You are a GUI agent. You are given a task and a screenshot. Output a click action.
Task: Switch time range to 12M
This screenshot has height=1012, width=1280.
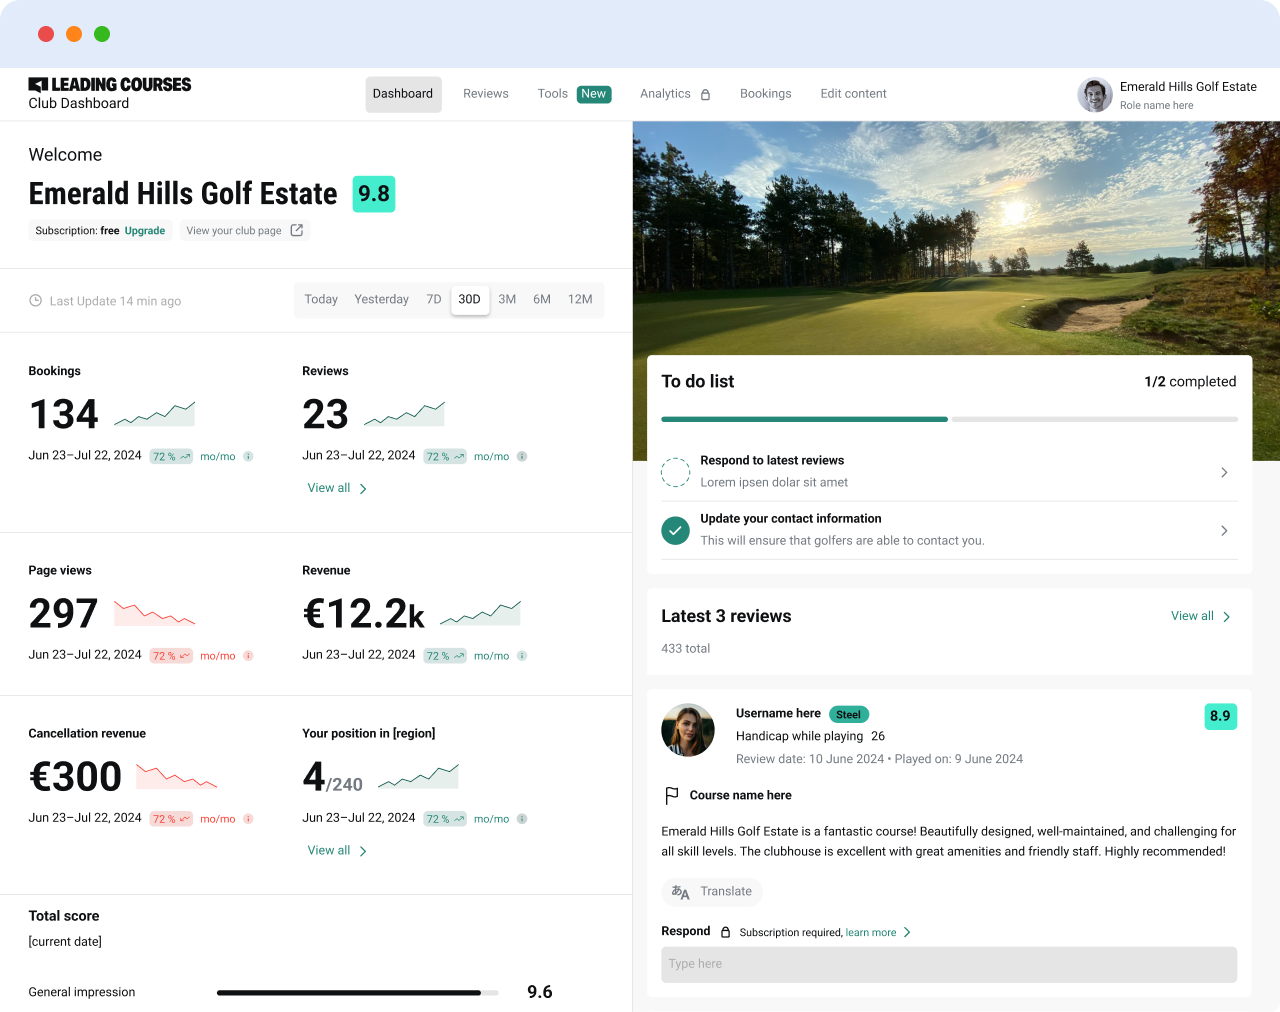pos(580,299)
